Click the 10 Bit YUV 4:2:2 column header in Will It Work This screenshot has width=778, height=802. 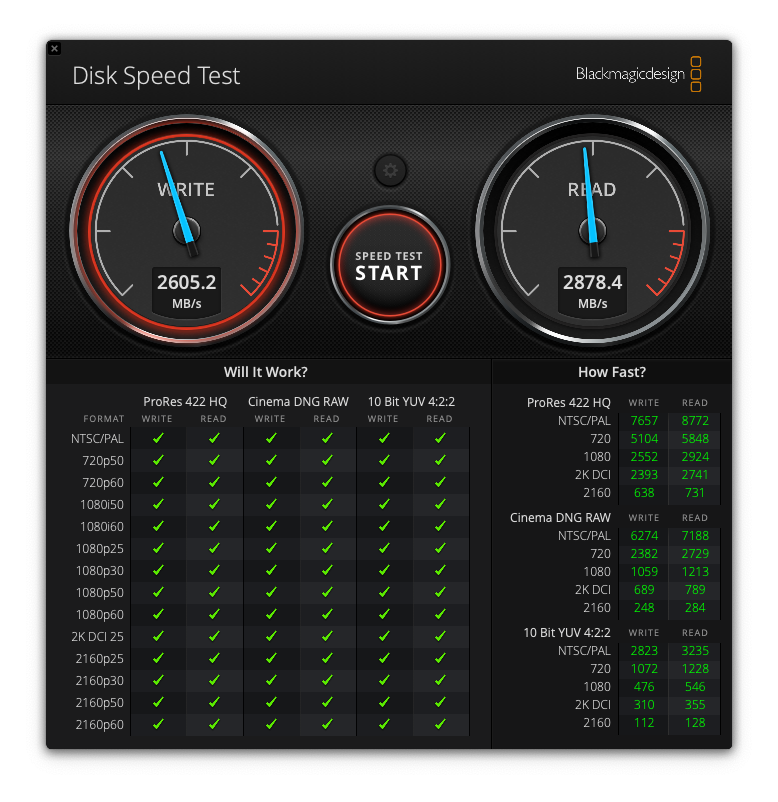(411, 402)
